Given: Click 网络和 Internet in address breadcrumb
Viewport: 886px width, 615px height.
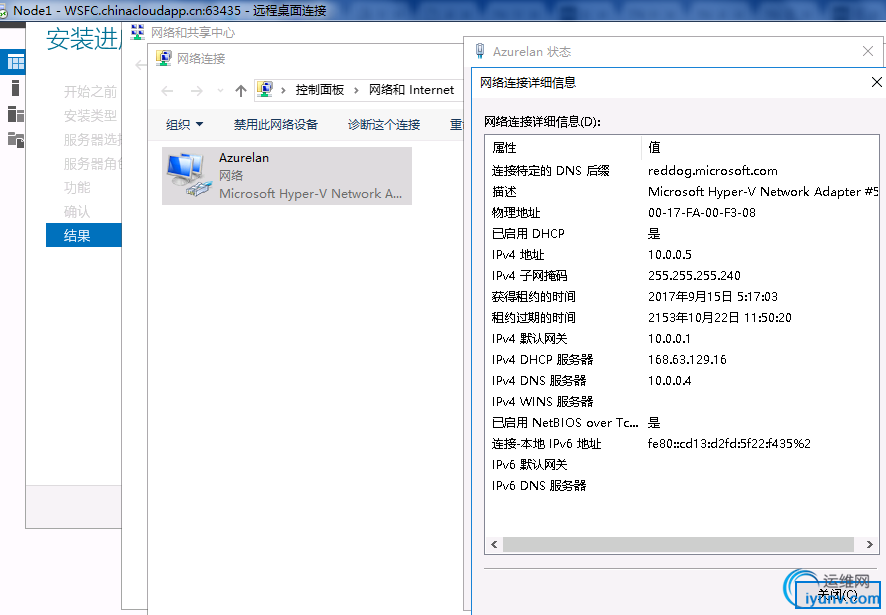Looking at the screenshot, I should coord(411,90).
